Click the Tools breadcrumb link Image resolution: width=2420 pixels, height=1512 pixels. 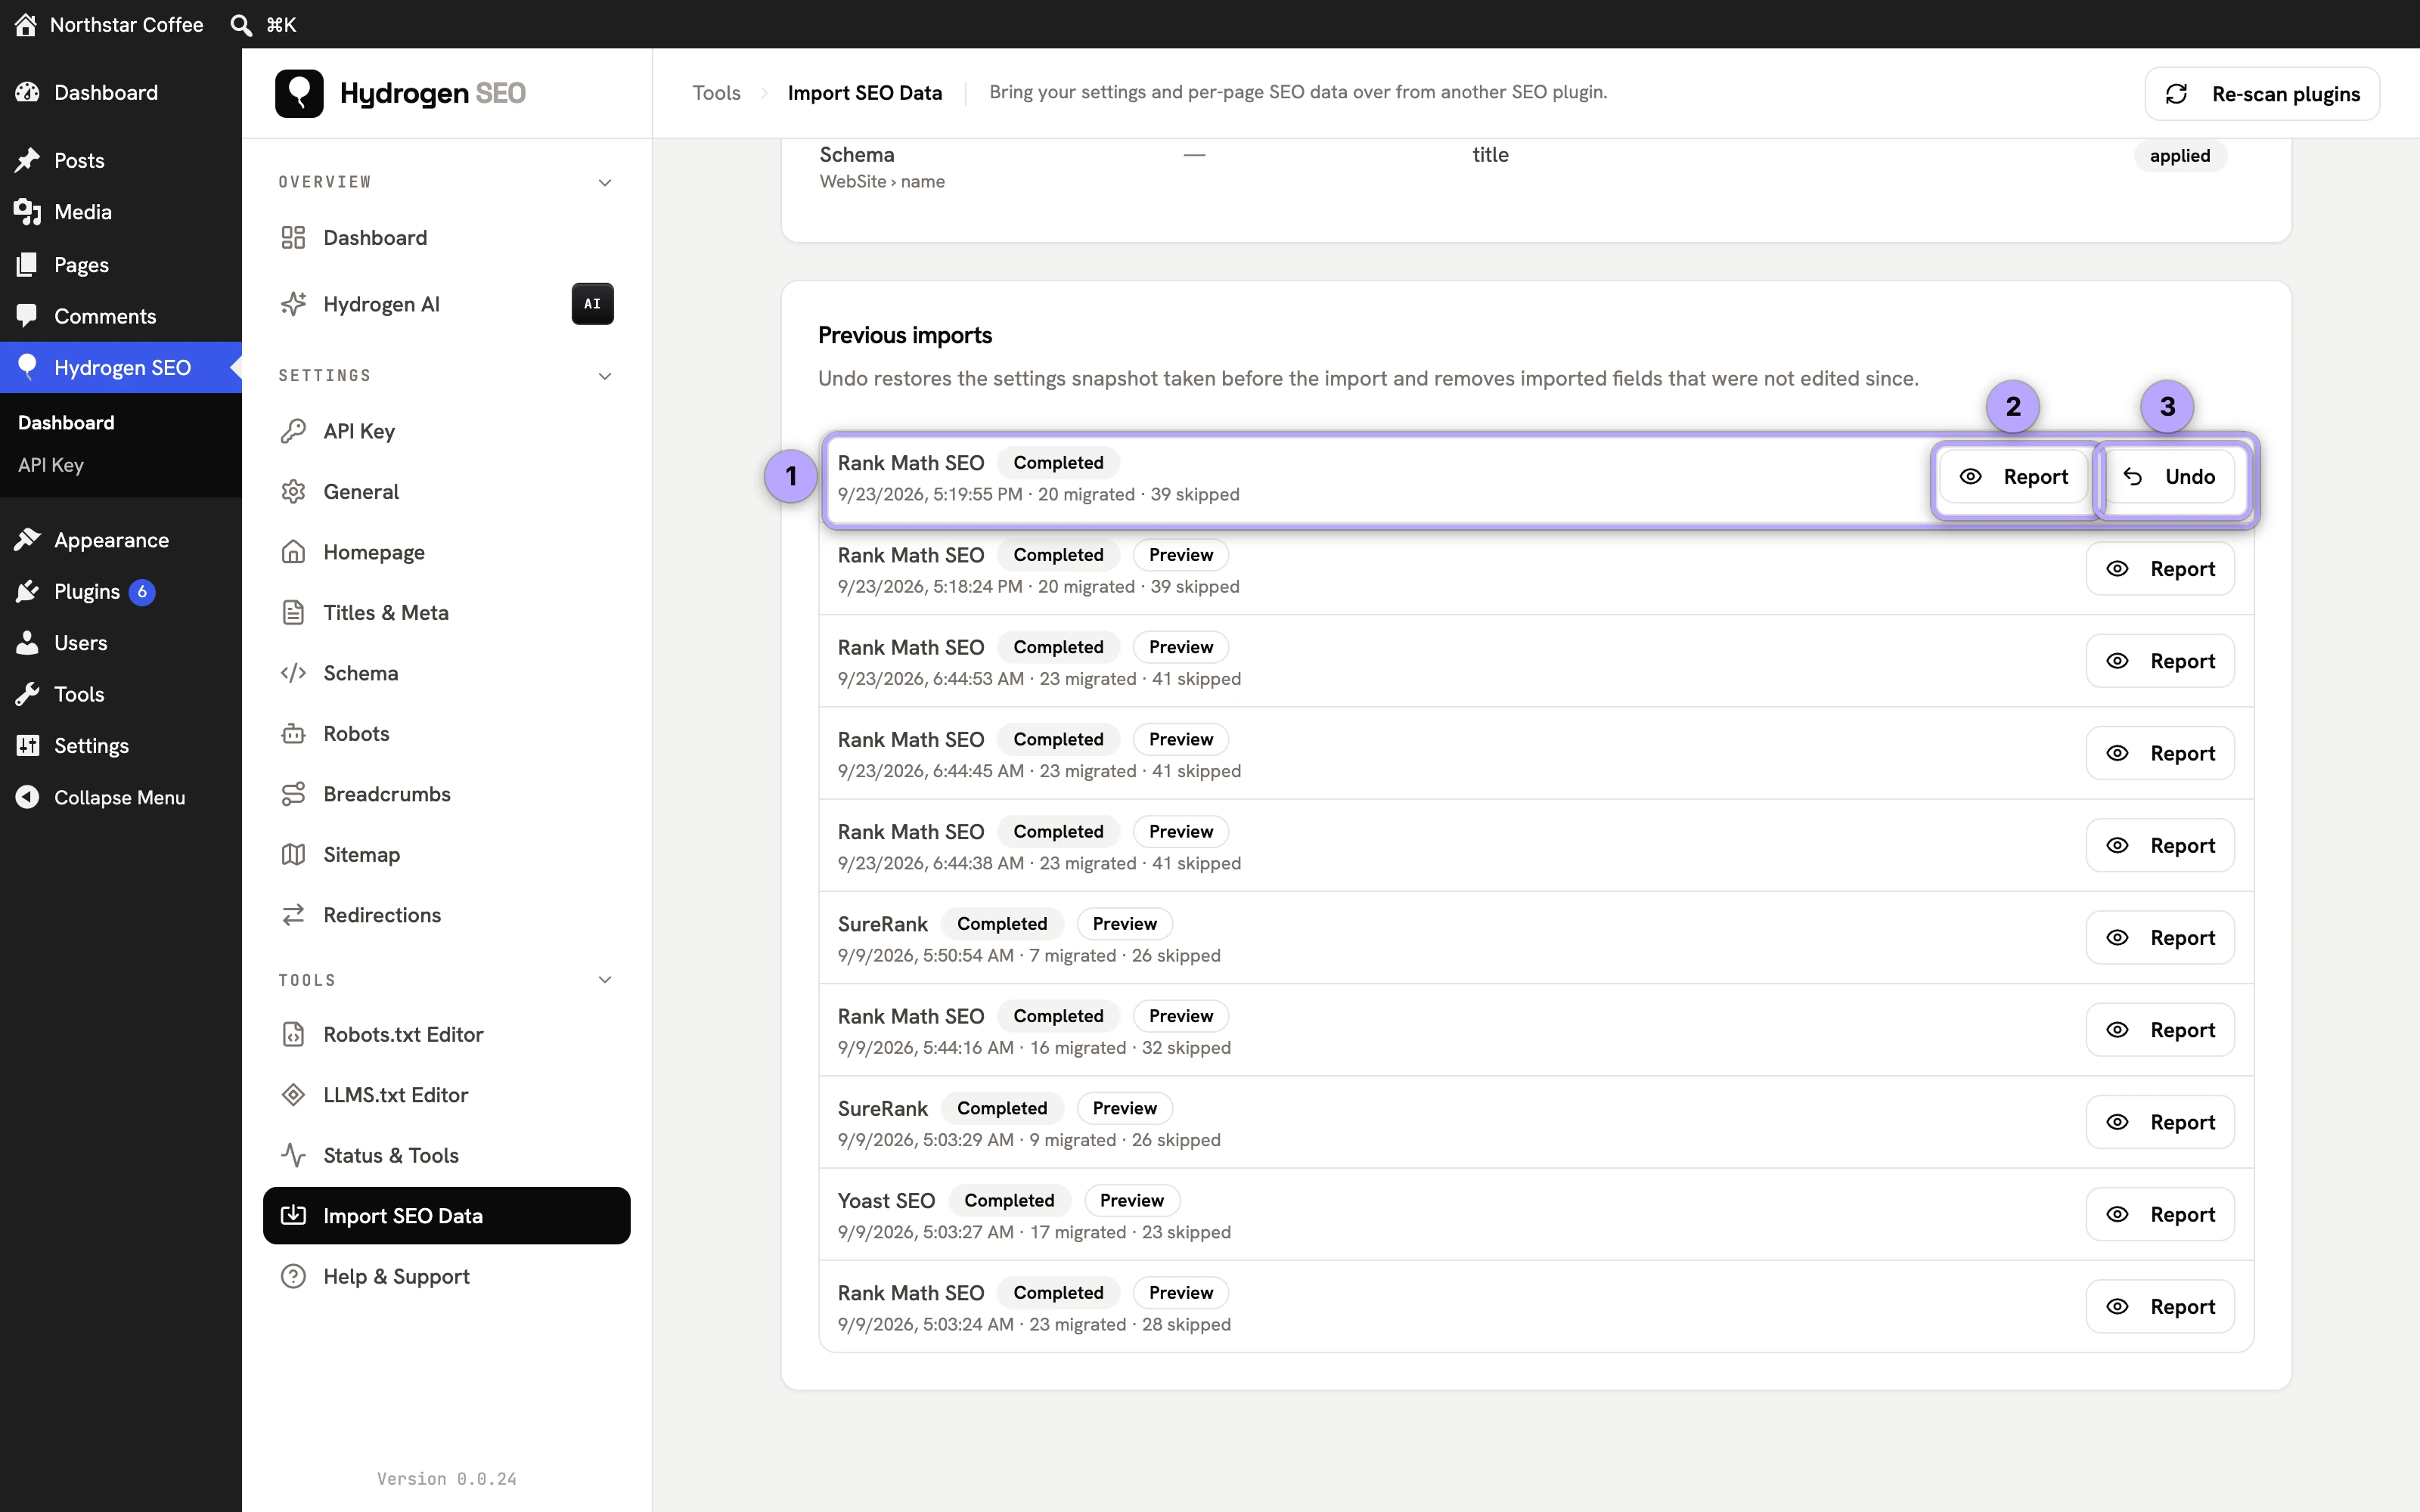(716, 93)
